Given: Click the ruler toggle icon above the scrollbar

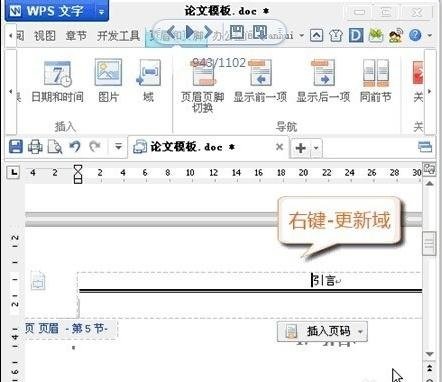Looking at the screenshot, I should click(x=429, y=169).
